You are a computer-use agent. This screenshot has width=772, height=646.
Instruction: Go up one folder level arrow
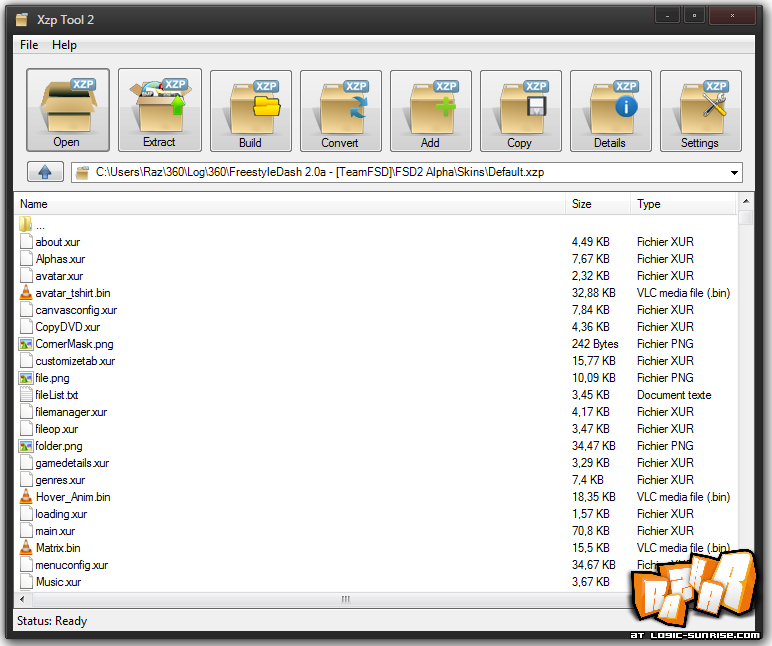[45, 172]
